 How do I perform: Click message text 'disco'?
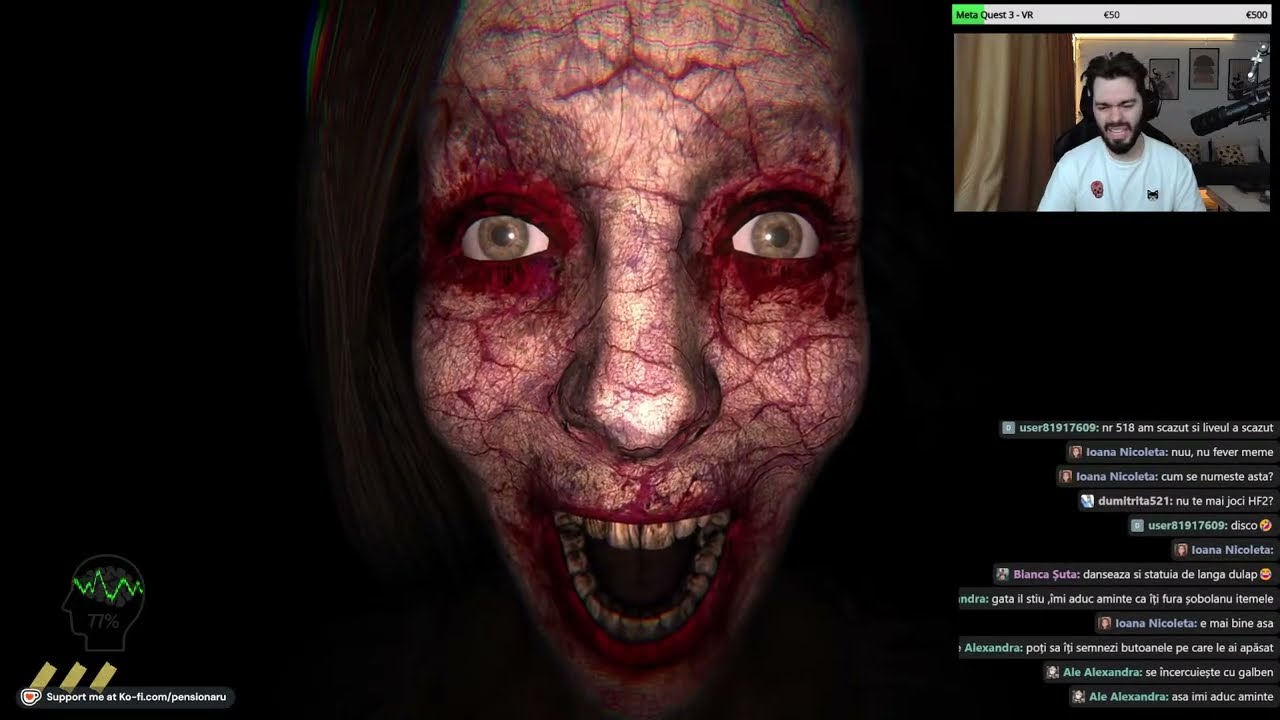pyautogui.click(x=1244, y=526)
